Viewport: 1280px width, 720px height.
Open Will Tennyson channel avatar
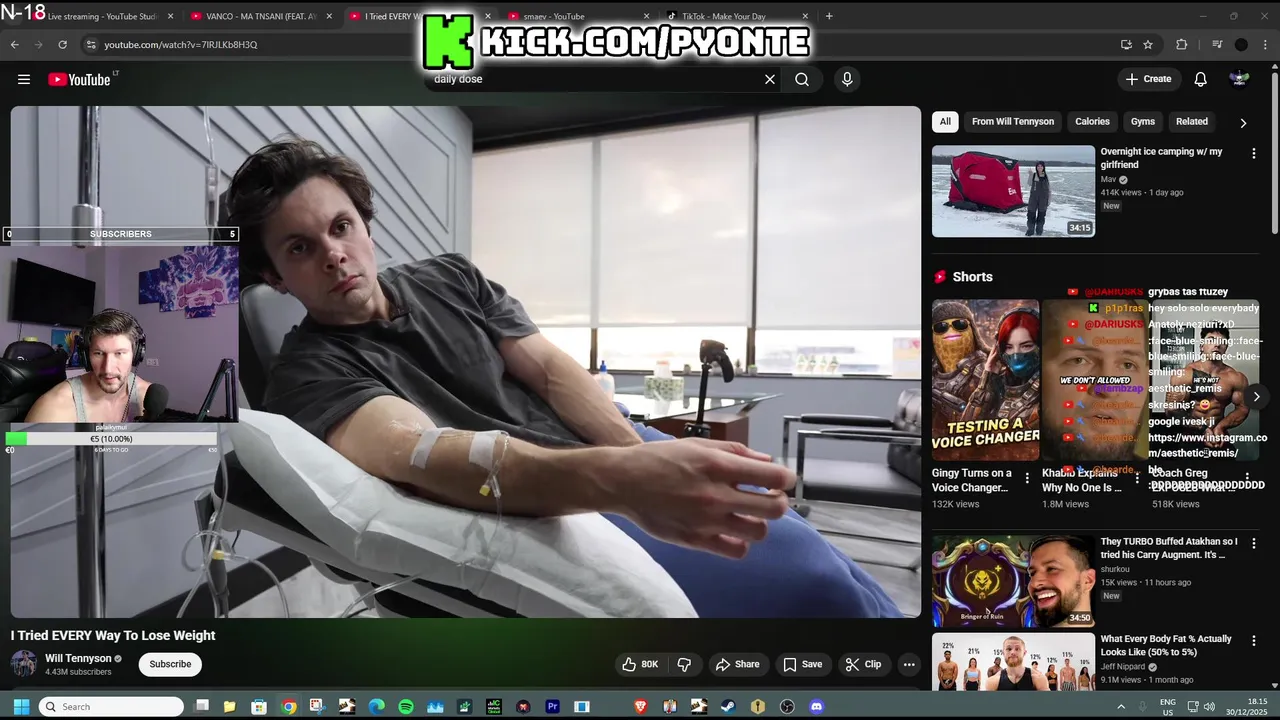(24, 664)
